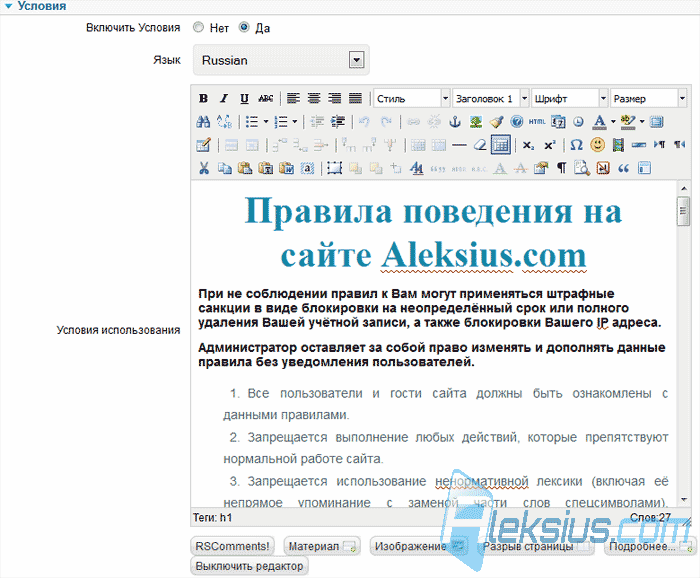Toggle fullscreen editor mode
This screenshot has width=700, height=578.
point(656,121)
